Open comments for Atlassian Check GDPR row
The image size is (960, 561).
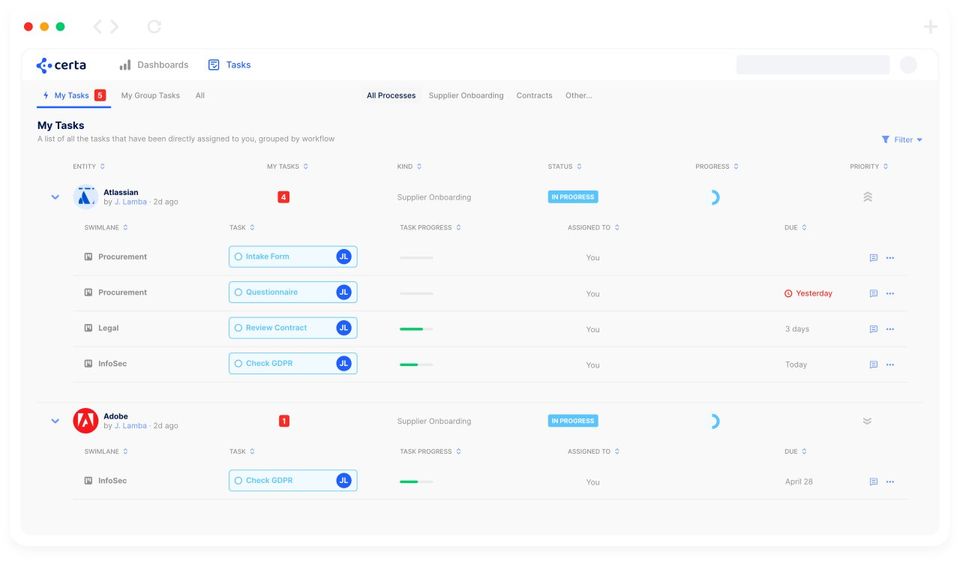tap(874, 364)
